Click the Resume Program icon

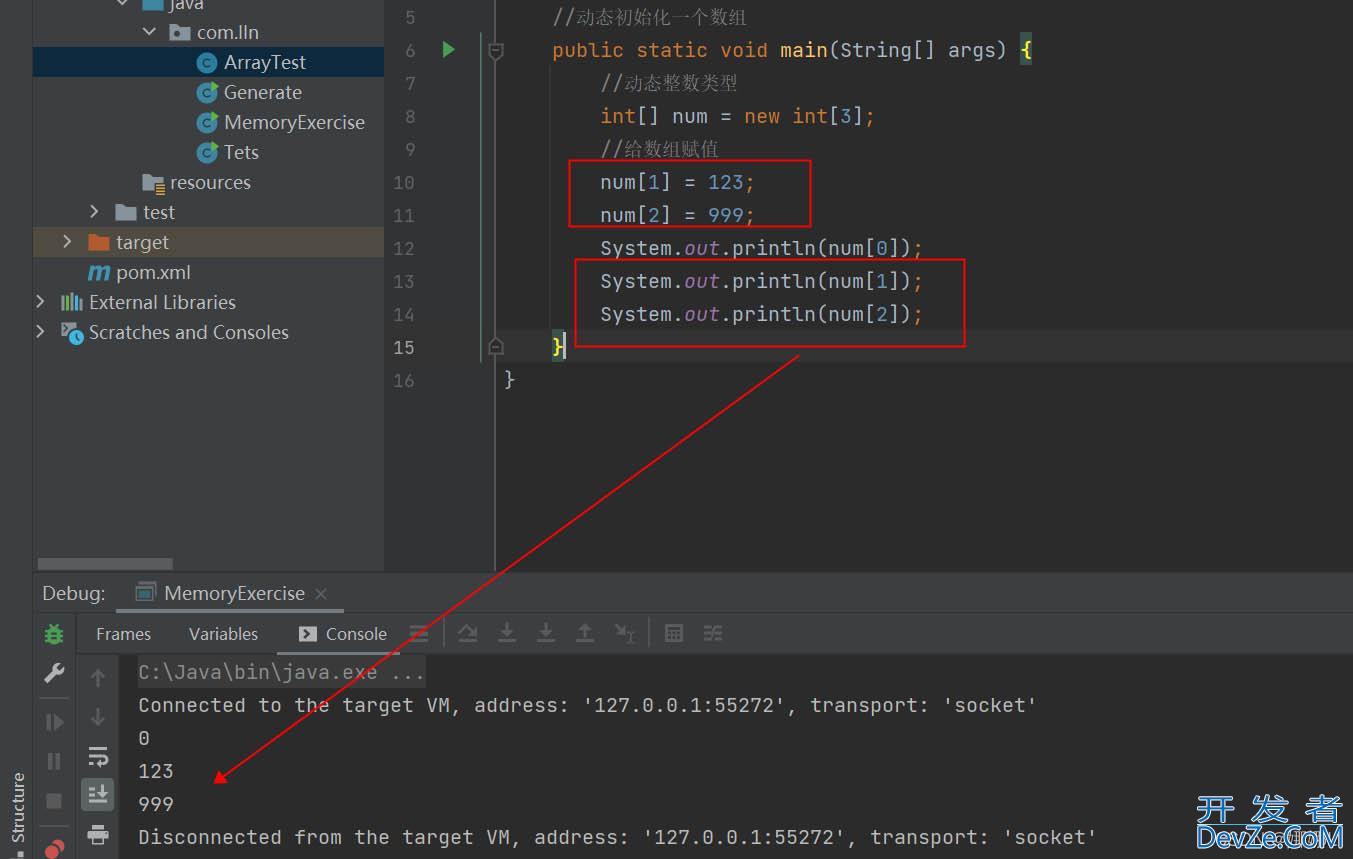click(54, 722)
